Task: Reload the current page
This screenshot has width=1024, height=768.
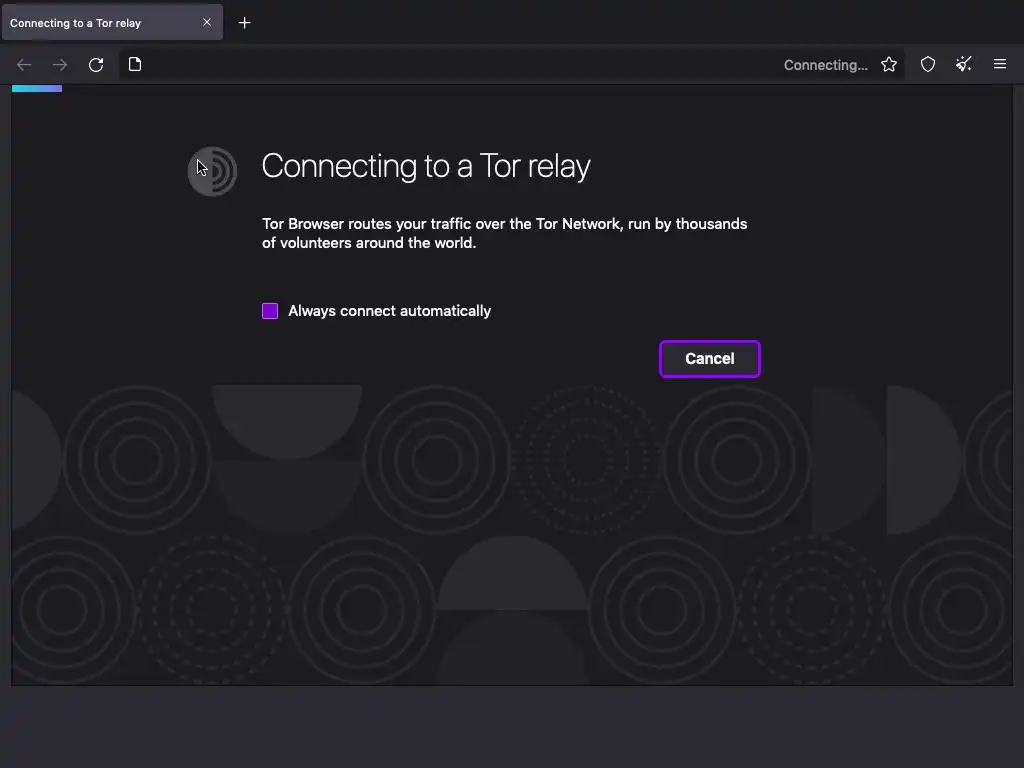Action: coord(96,65)
